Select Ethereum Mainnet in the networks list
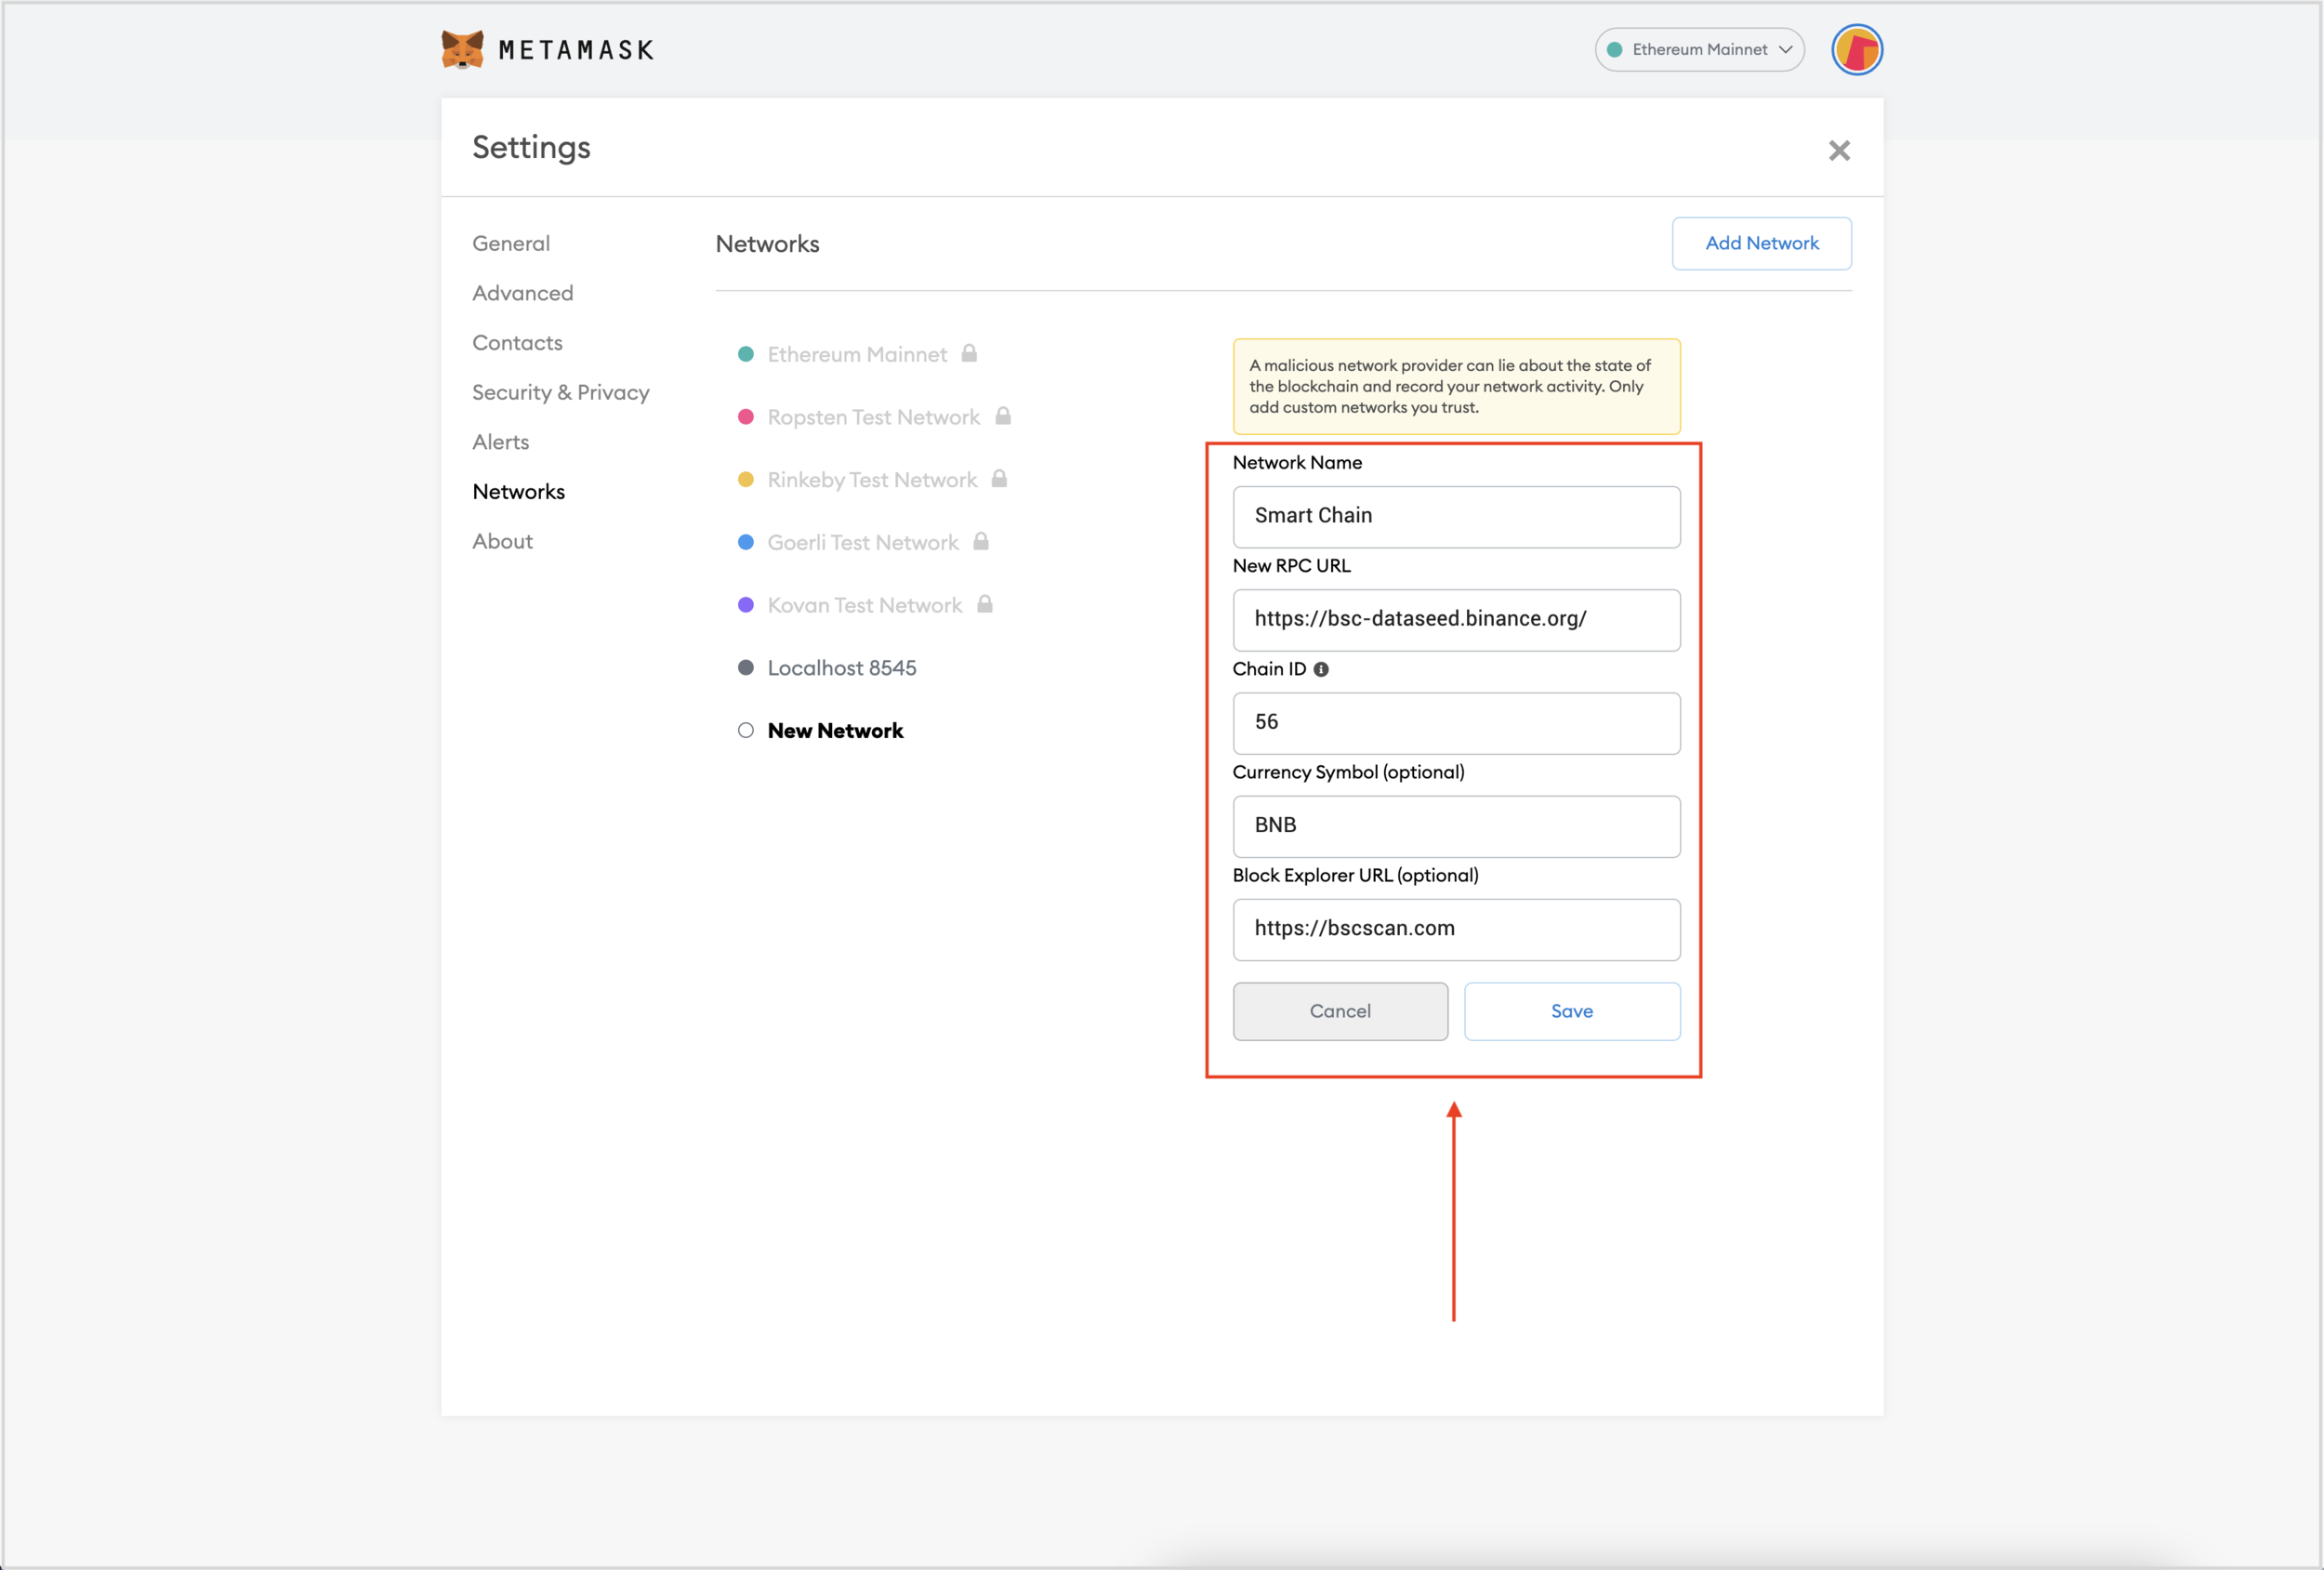 [857, 354]
